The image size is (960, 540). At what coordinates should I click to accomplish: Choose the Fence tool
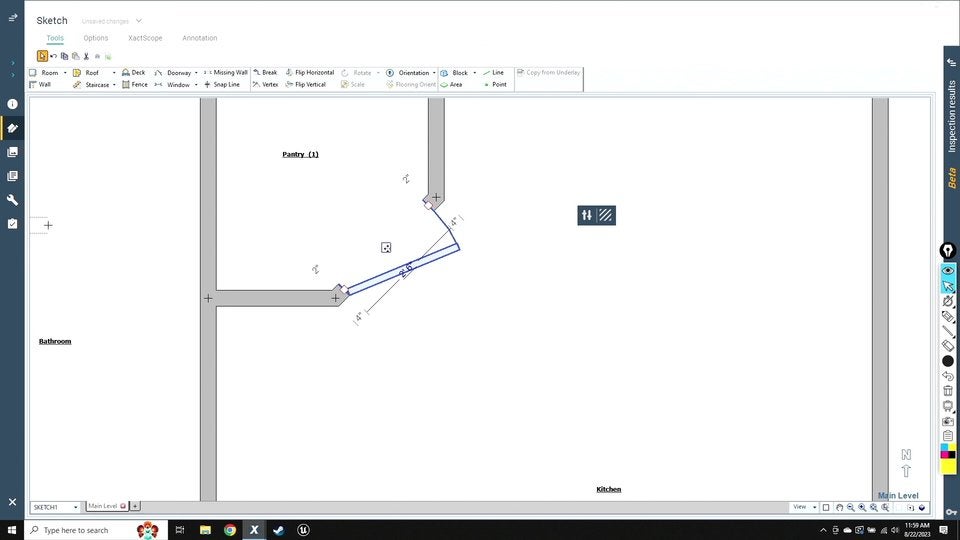134,85
